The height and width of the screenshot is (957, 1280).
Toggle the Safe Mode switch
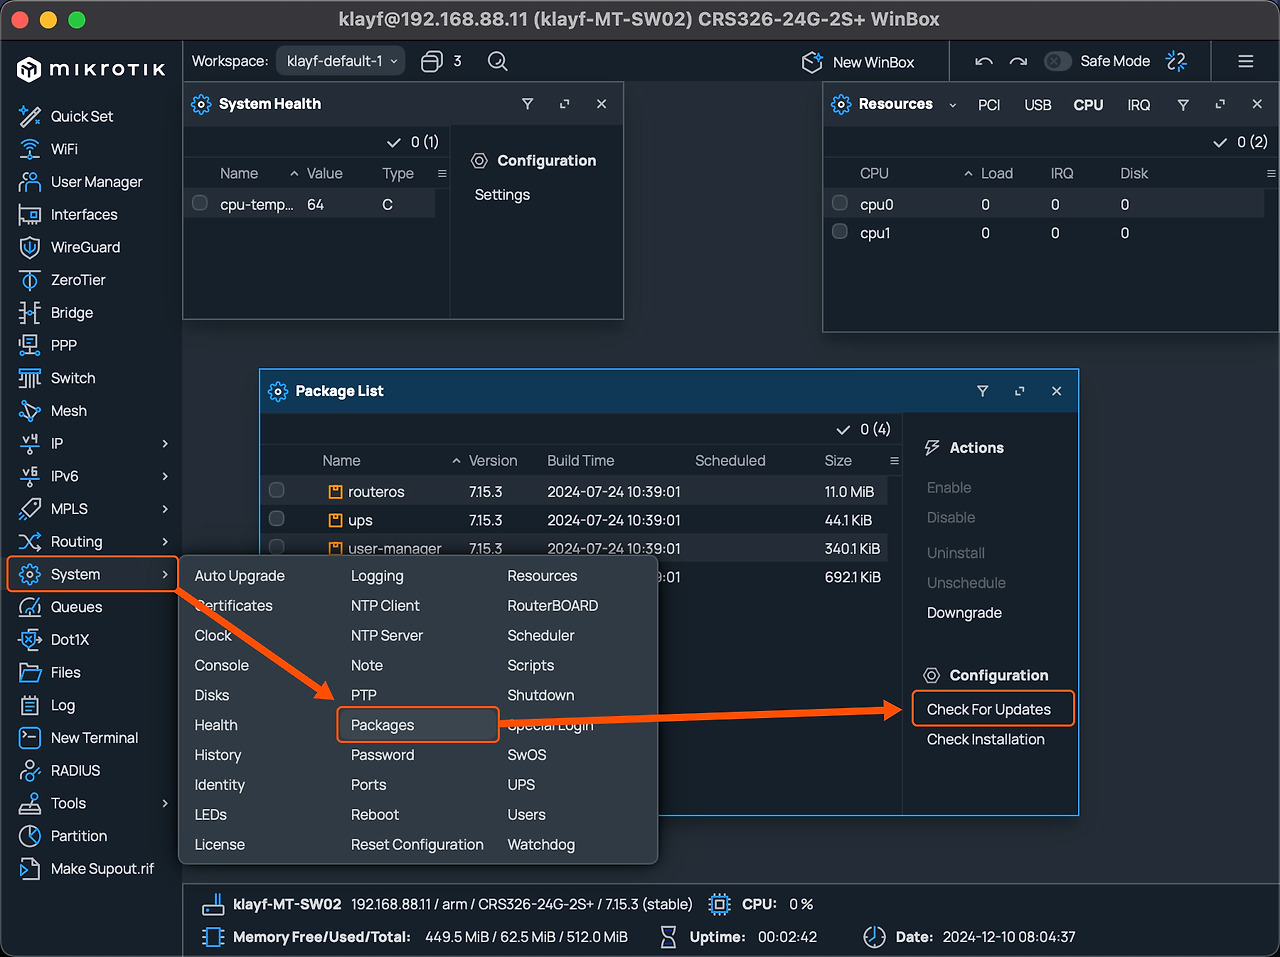pyautogui.click(x=1057, y=61)
